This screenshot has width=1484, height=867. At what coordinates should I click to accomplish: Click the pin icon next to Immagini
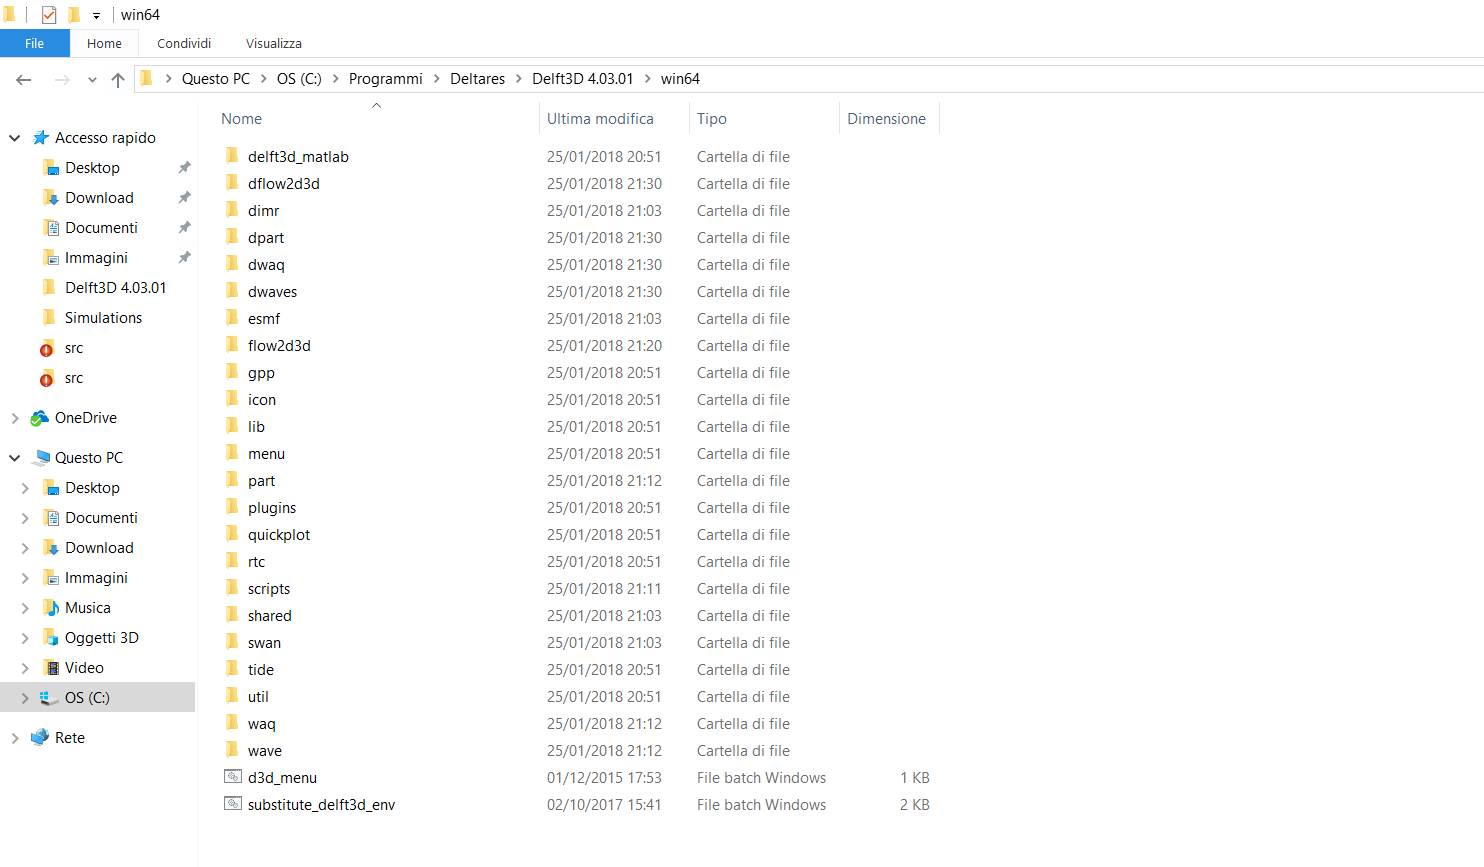(x=184, y=258)
